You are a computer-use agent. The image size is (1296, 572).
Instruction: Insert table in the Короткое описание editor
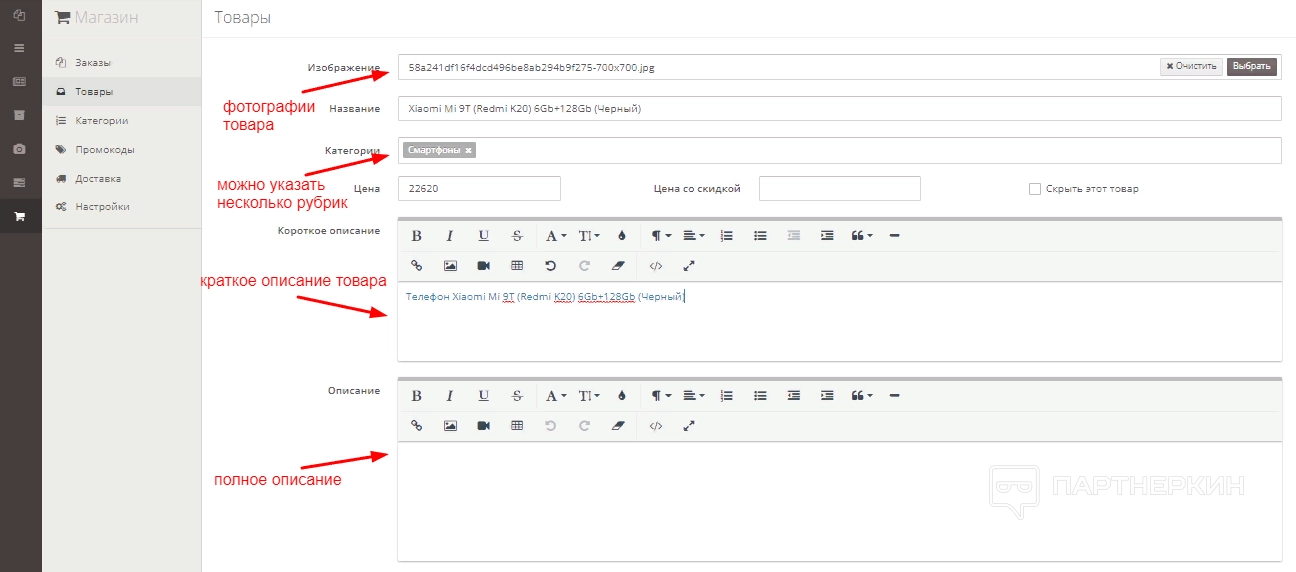[517, 266]
